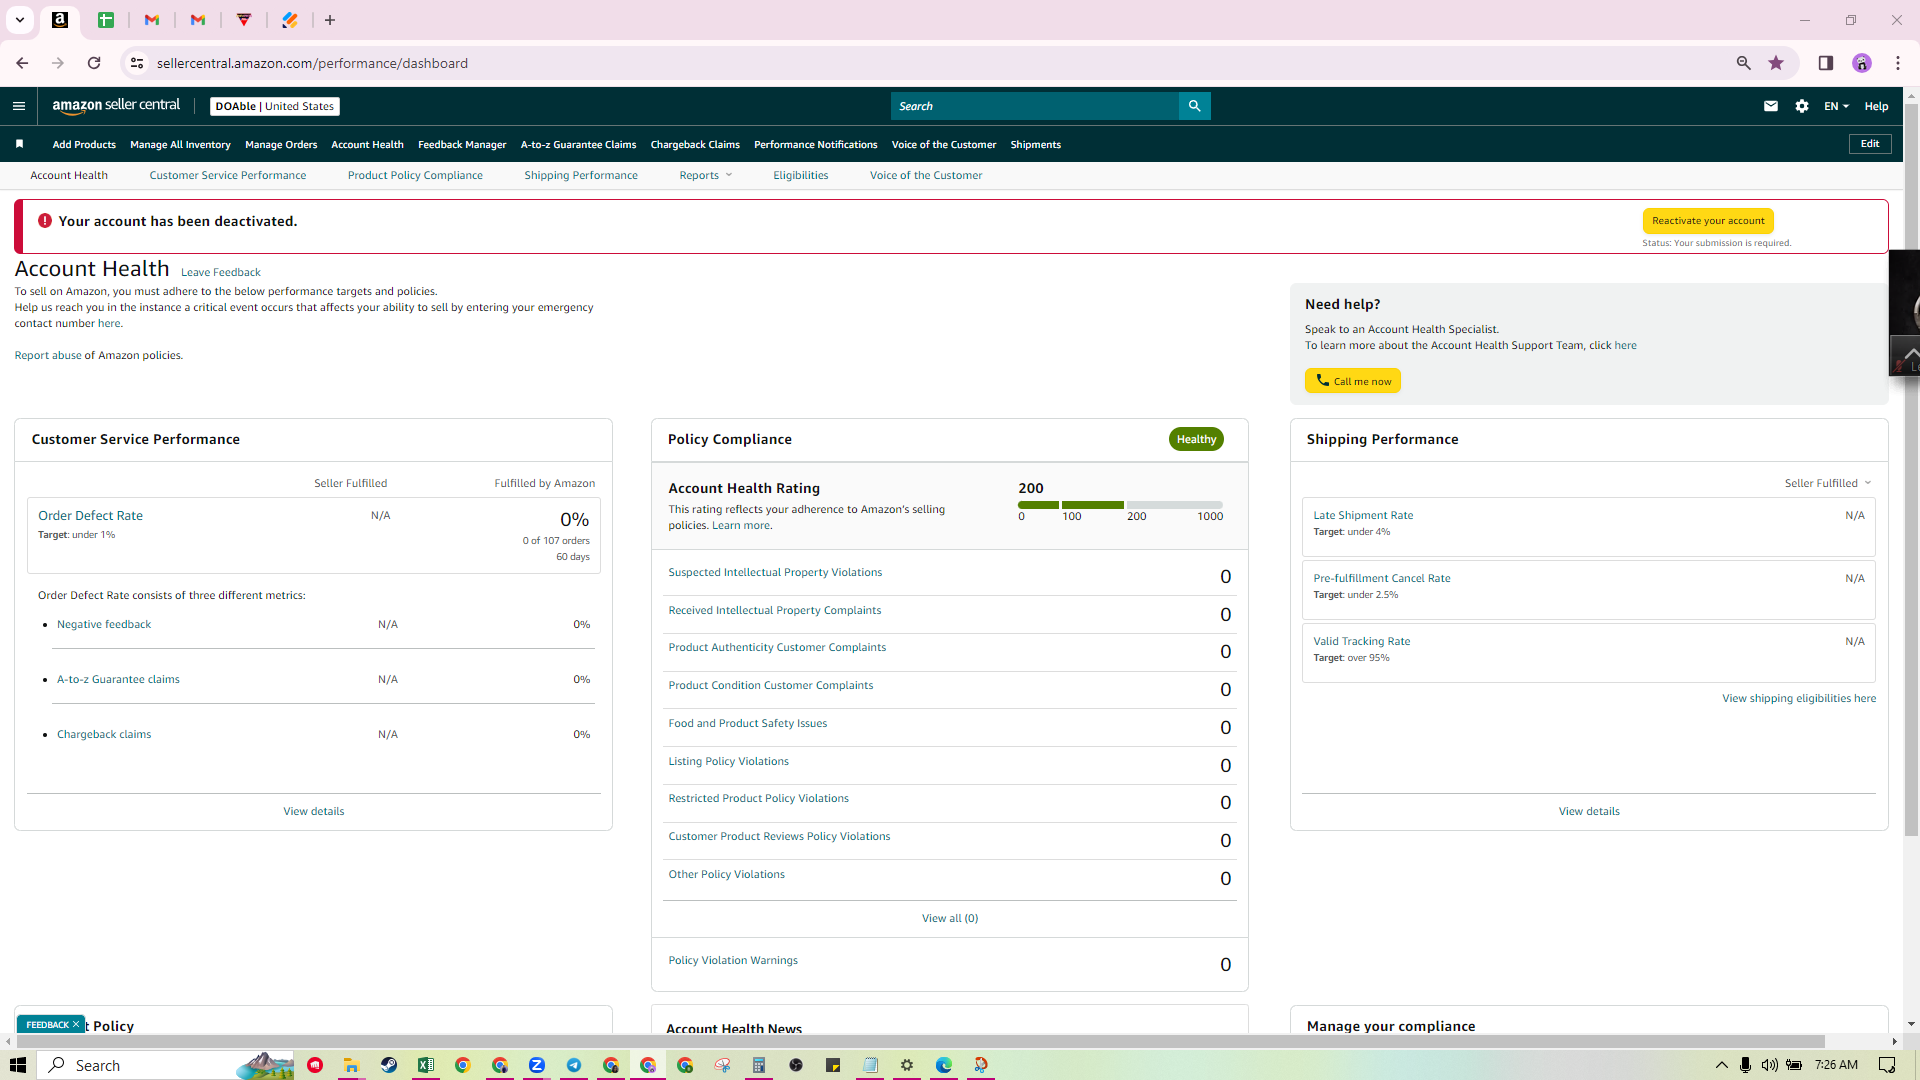Image resolution: width=1920 pixels, height=1080 pixels.
Task: Open the Seller Central hamburger menu
Action: [x=19, y=106]
